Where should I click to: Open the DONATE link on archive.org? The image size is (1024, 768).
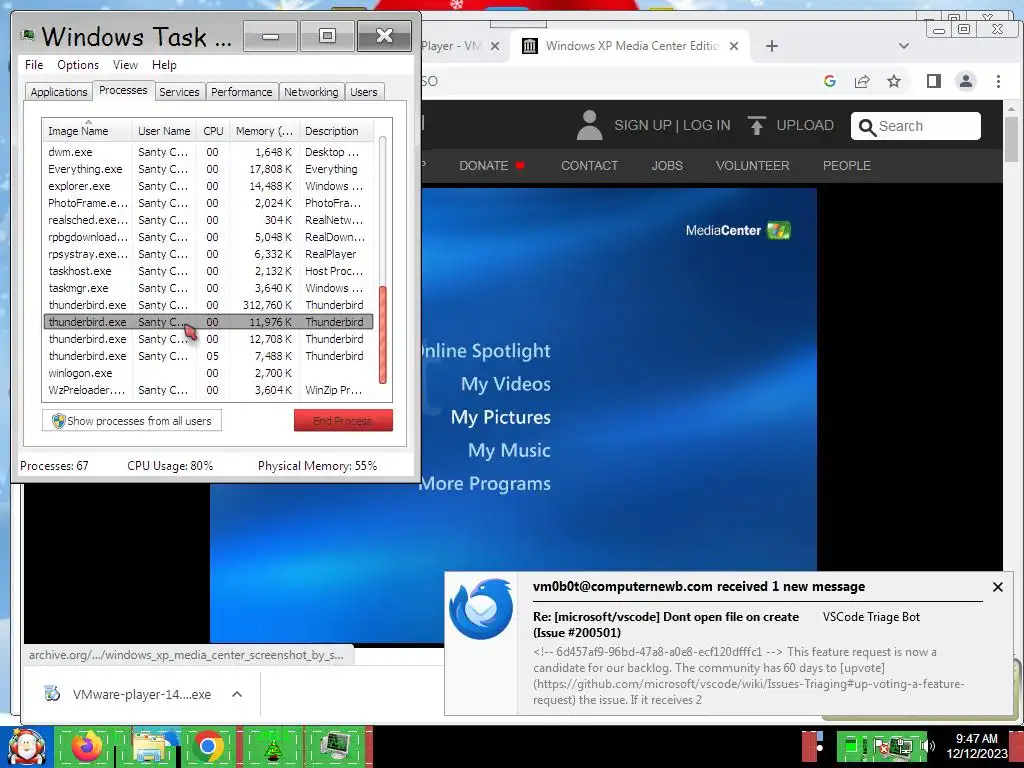coord(491,165)
